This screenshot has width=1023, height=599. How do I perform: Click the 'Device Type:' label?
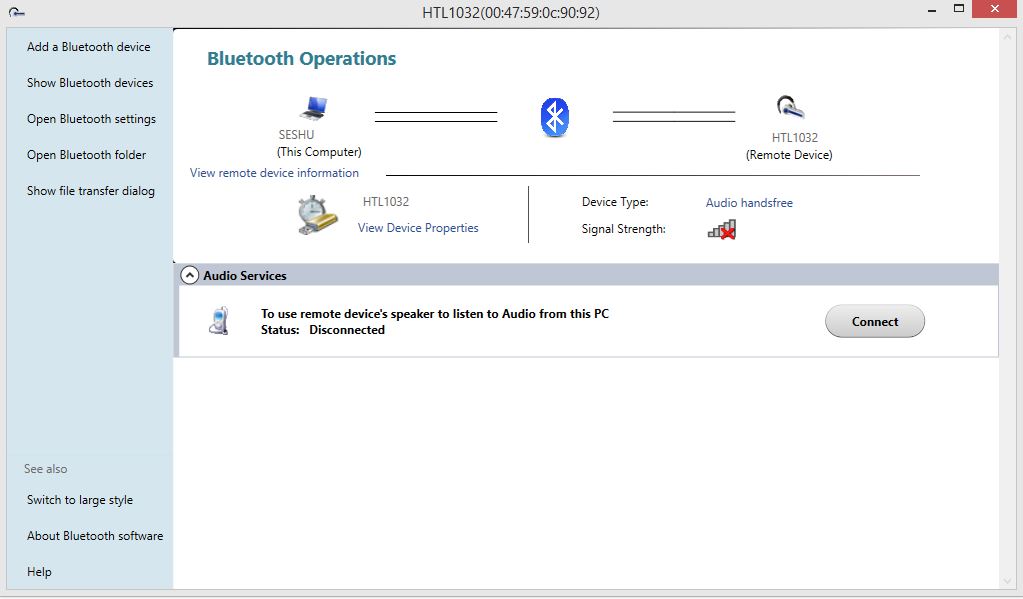click(615, 202)
